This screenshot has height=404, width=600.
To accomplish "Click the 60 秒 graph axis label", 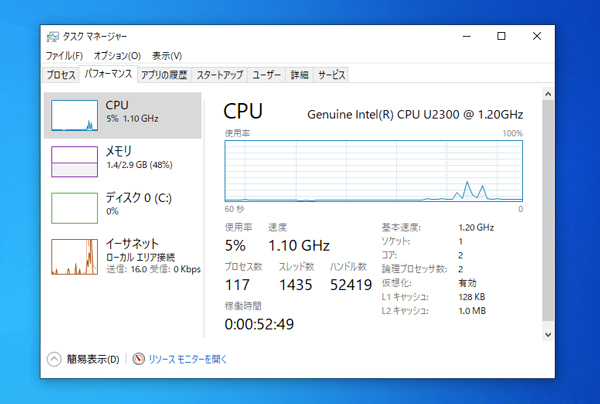I will 234,209.
